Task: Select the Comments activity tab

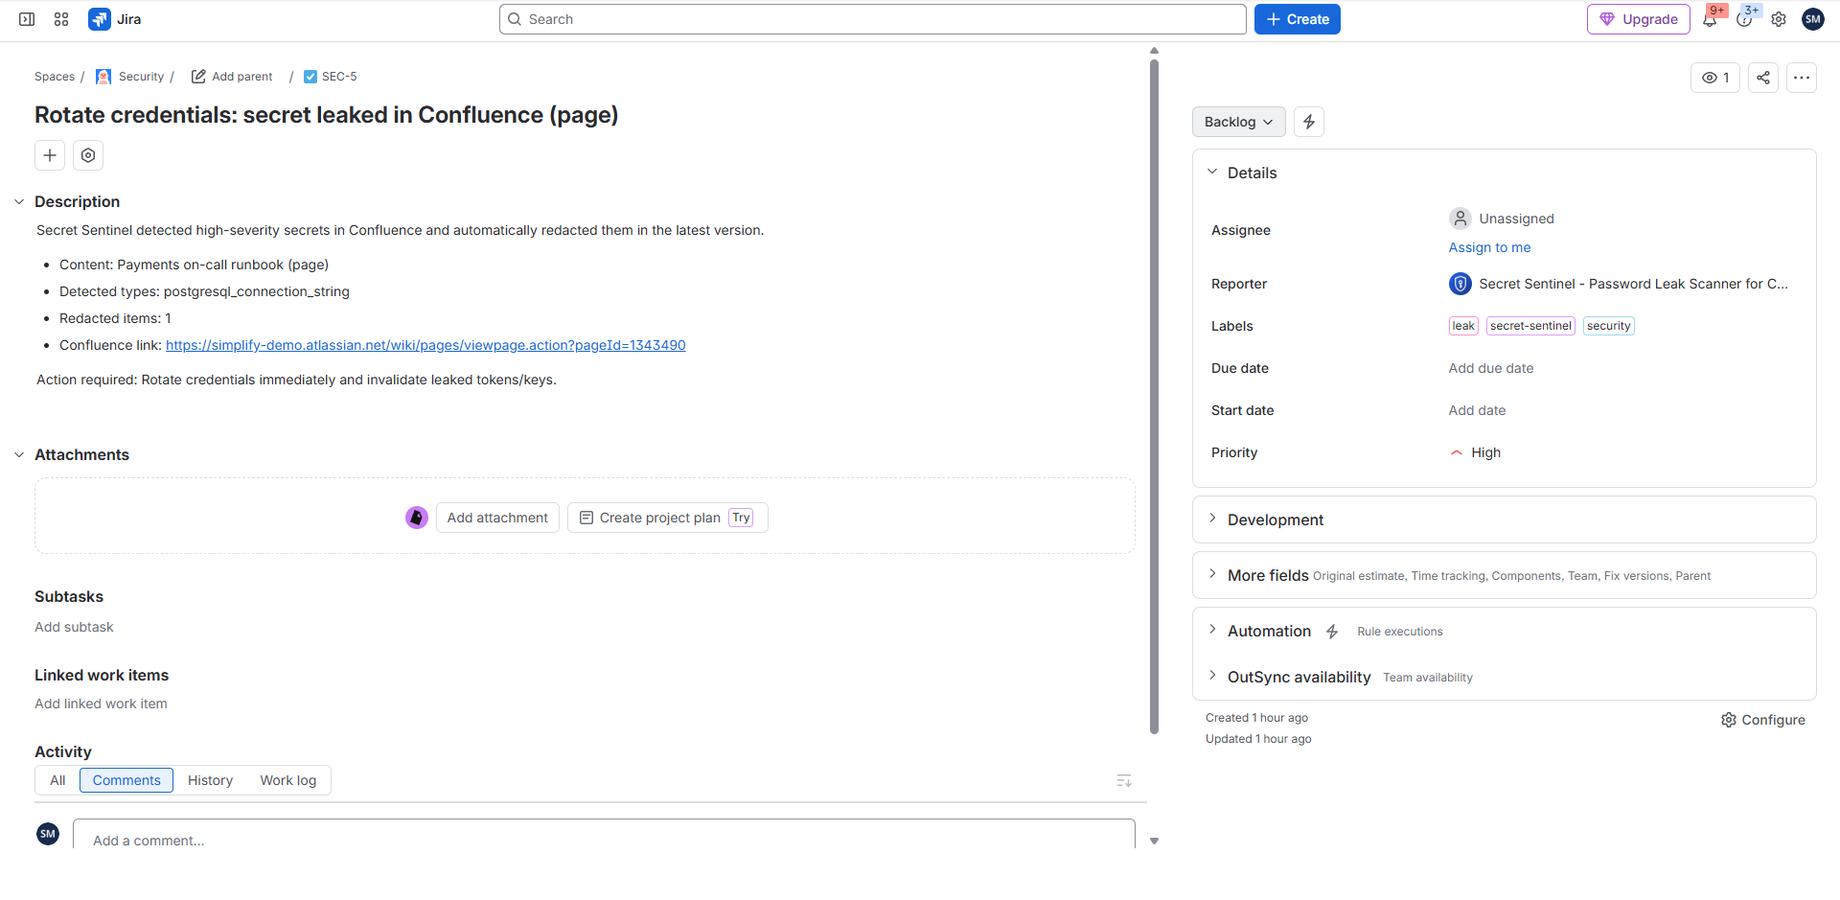Action: coord(126,780)
